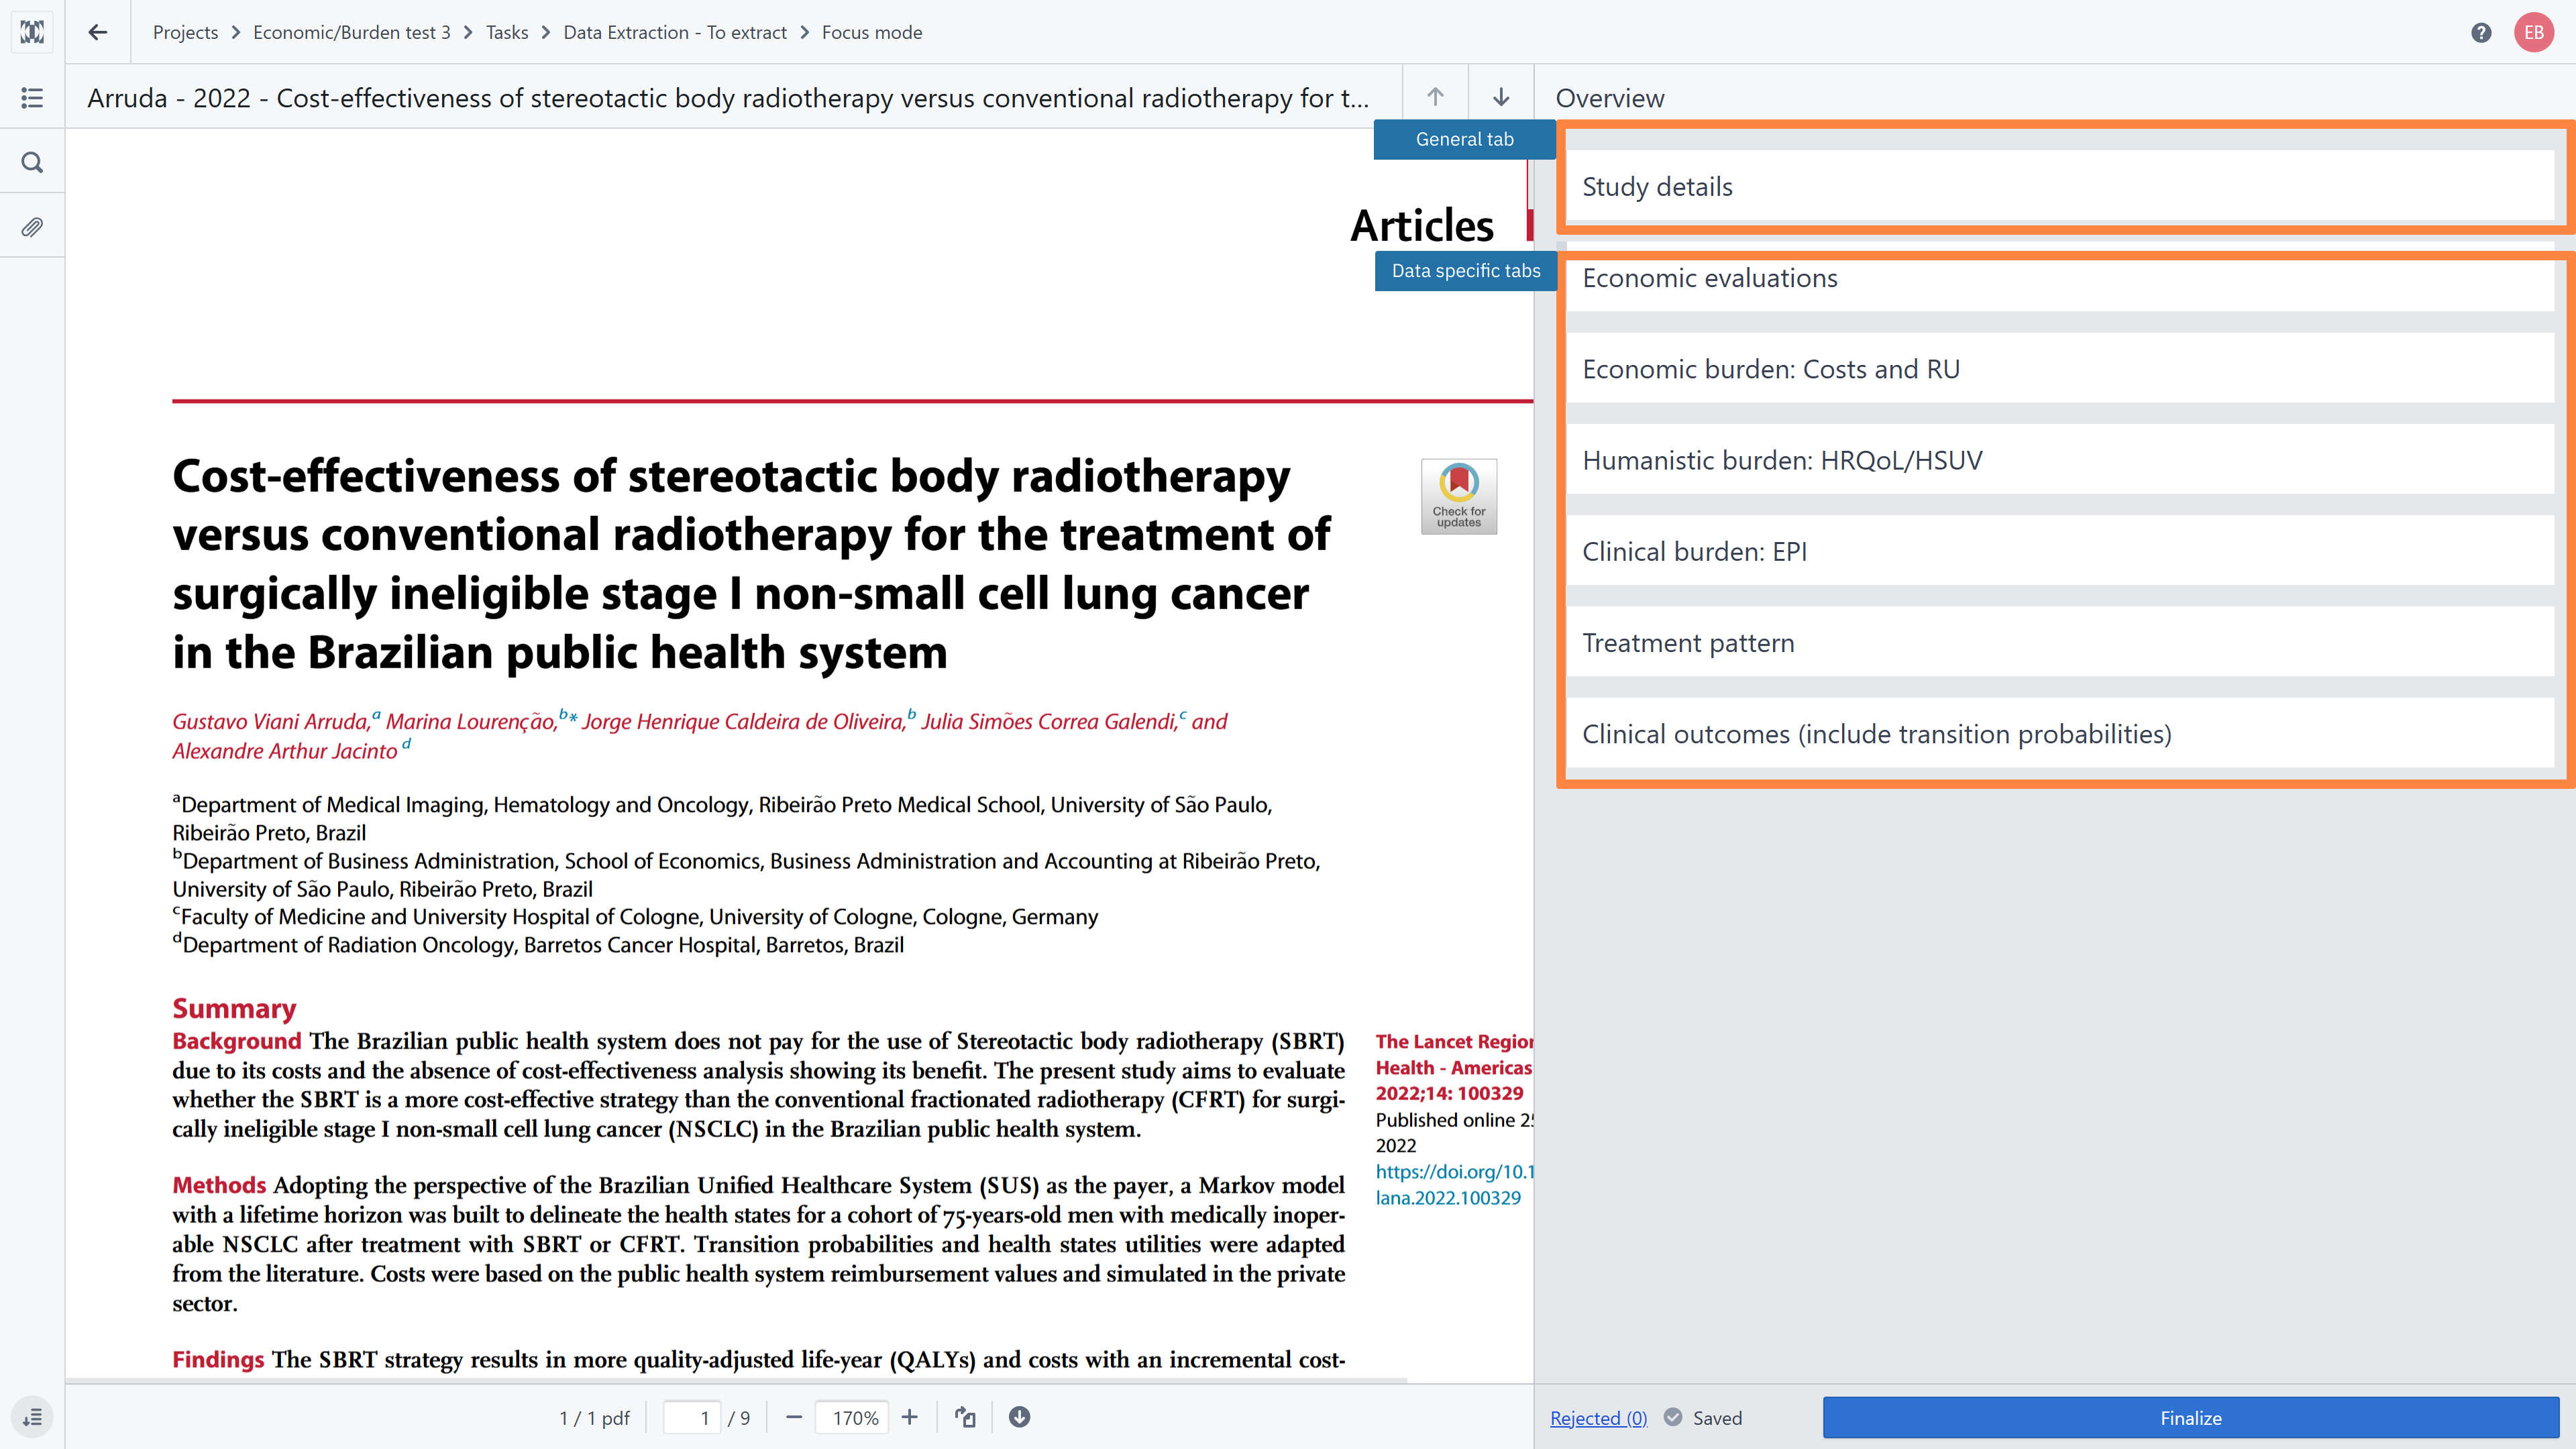Click author Alexandre Arthur Jacinto
The height and width of the screenshot is (1449, 2576).
(x=285, y=751)
